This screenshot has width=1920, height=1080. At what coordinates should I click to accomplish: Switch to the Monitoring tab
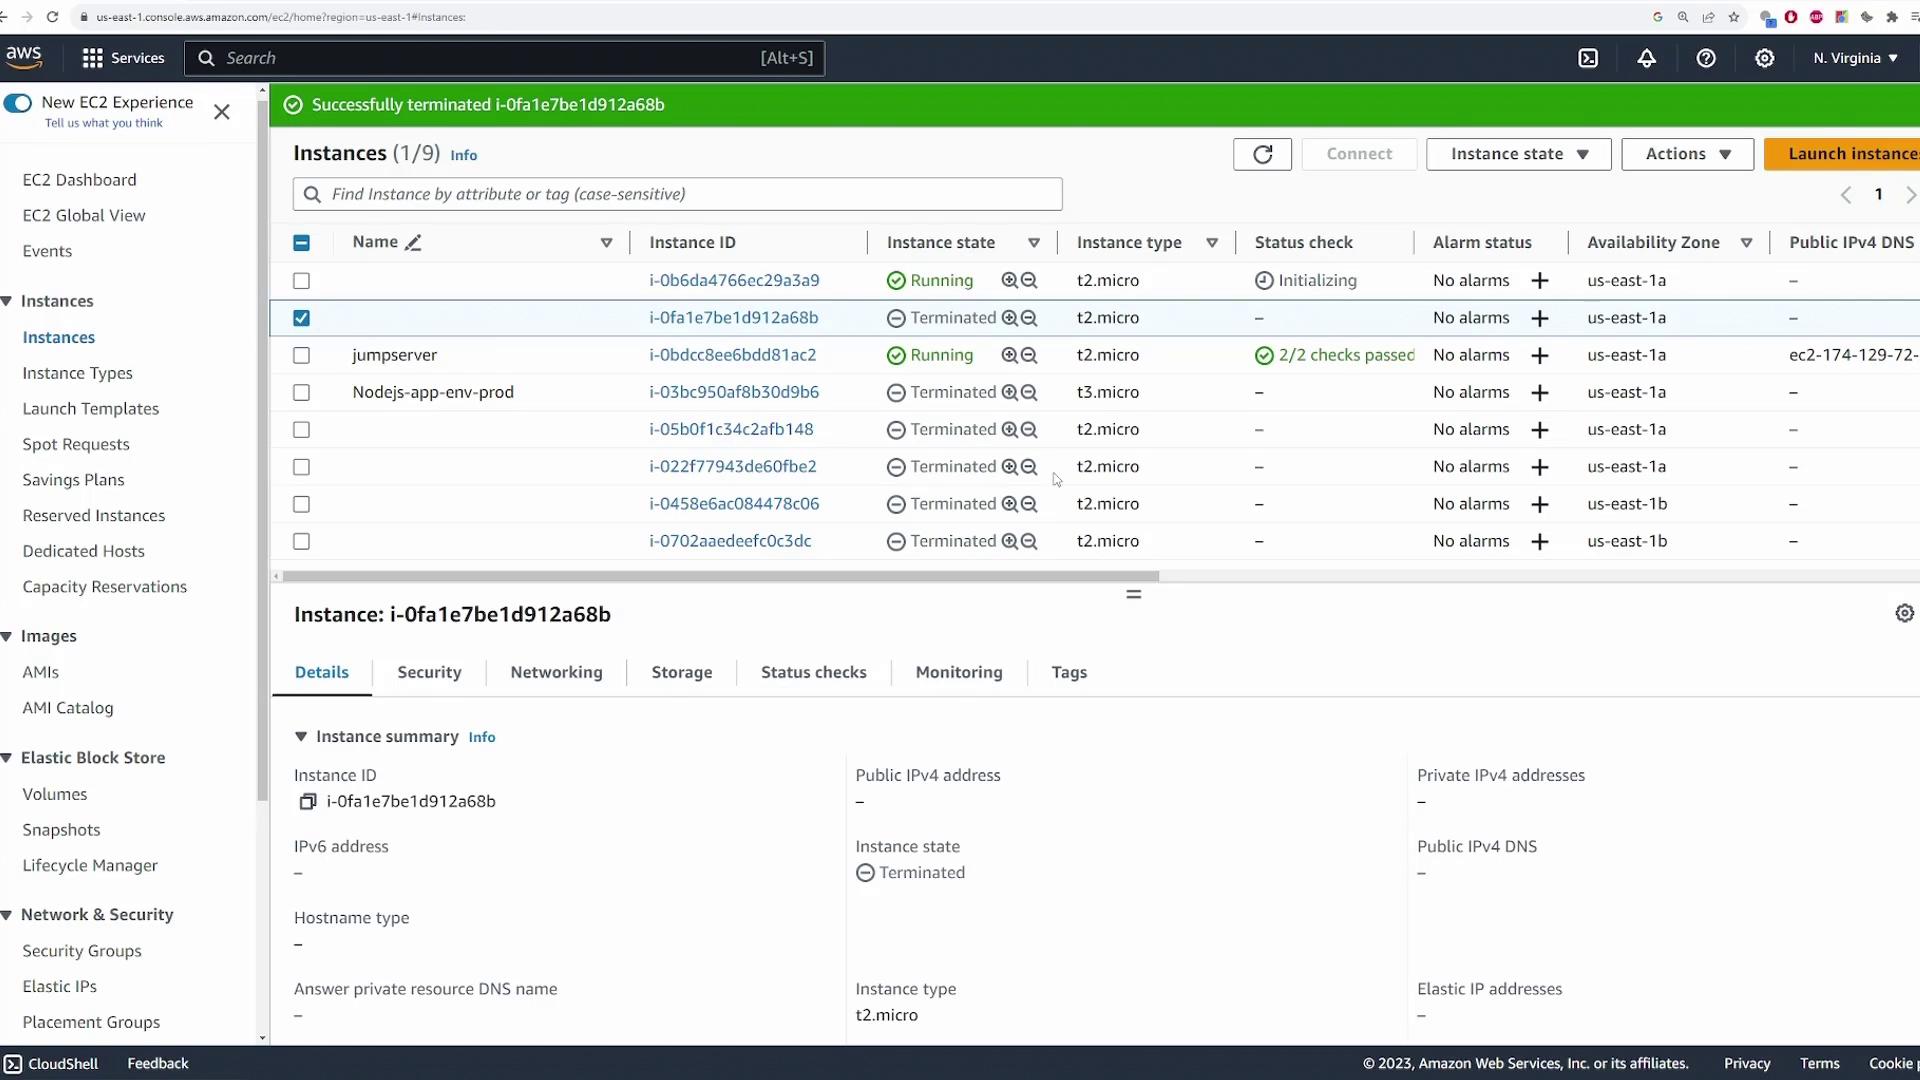(959, 672)
